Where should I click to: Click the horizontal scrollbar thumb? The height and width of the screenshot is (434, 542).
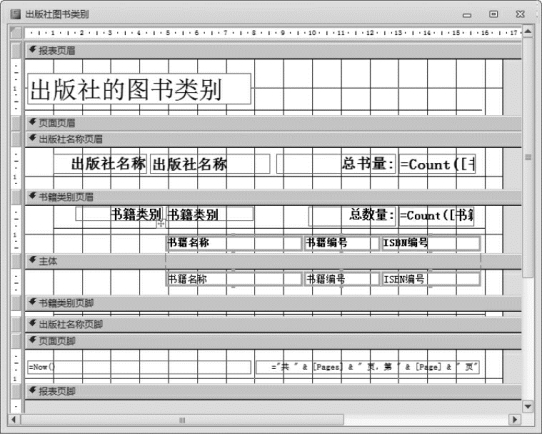pos(183,420)
